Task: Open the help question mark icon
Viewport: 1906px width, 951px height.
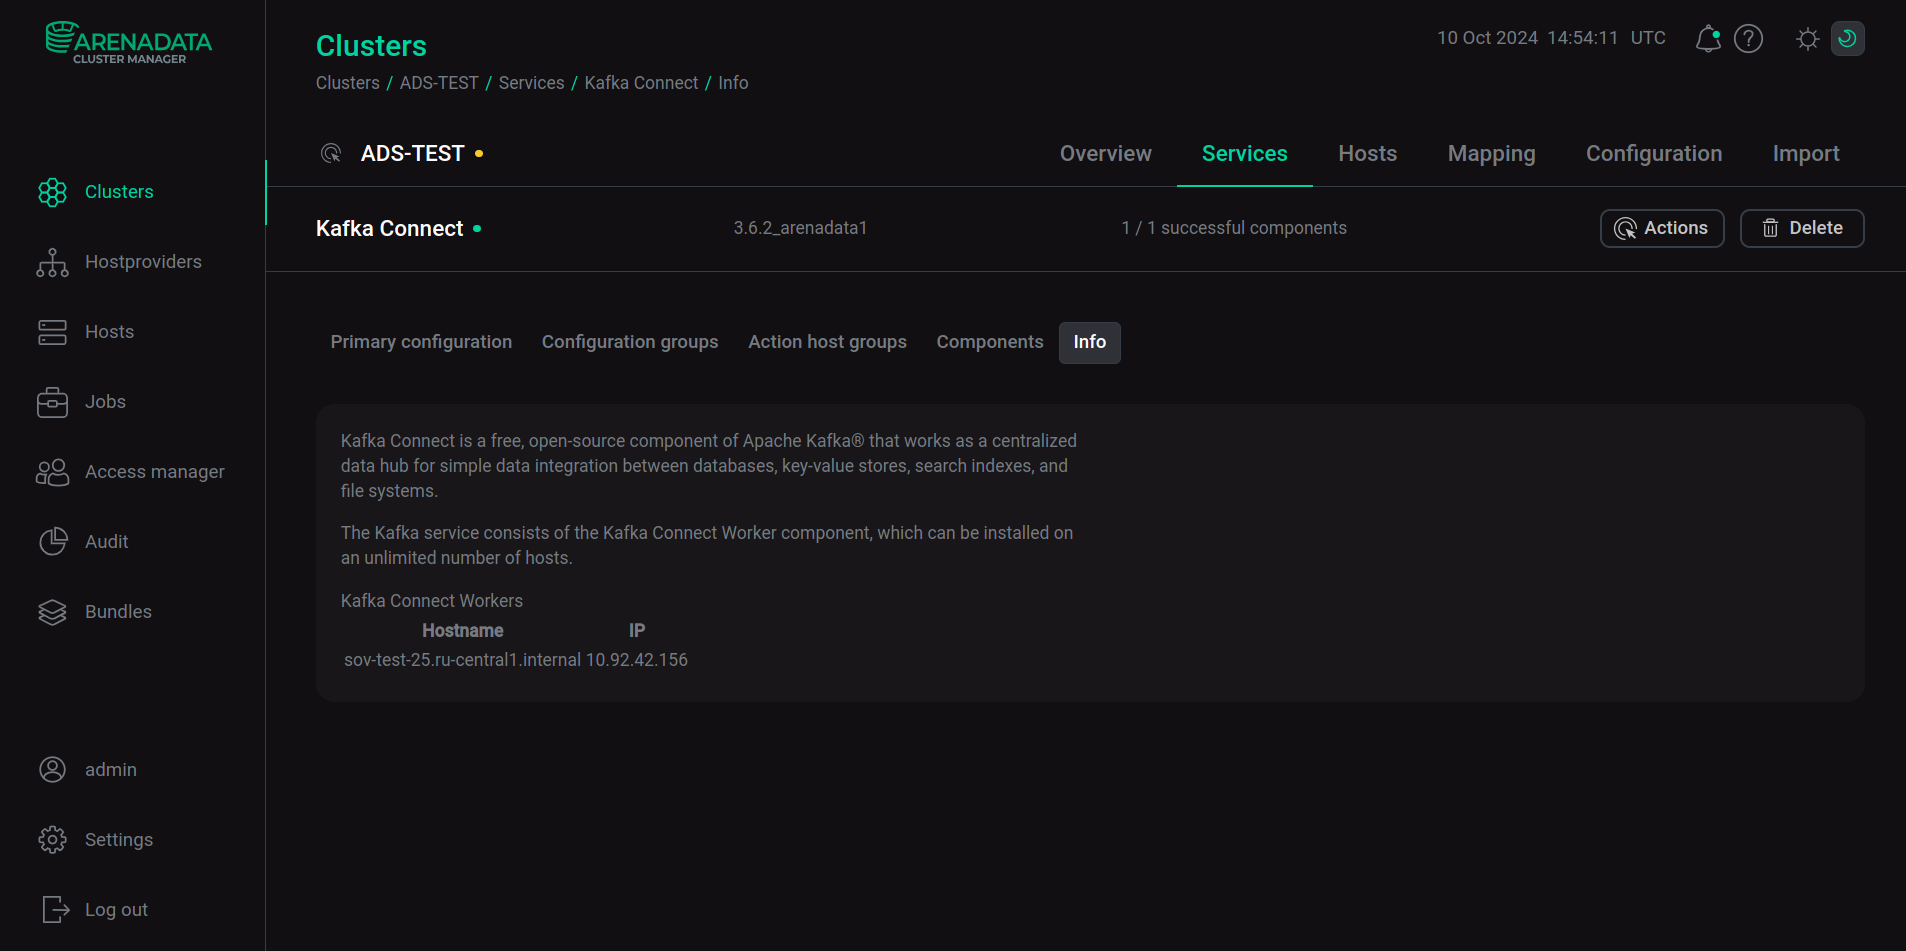Action: tap(1748, 39)
